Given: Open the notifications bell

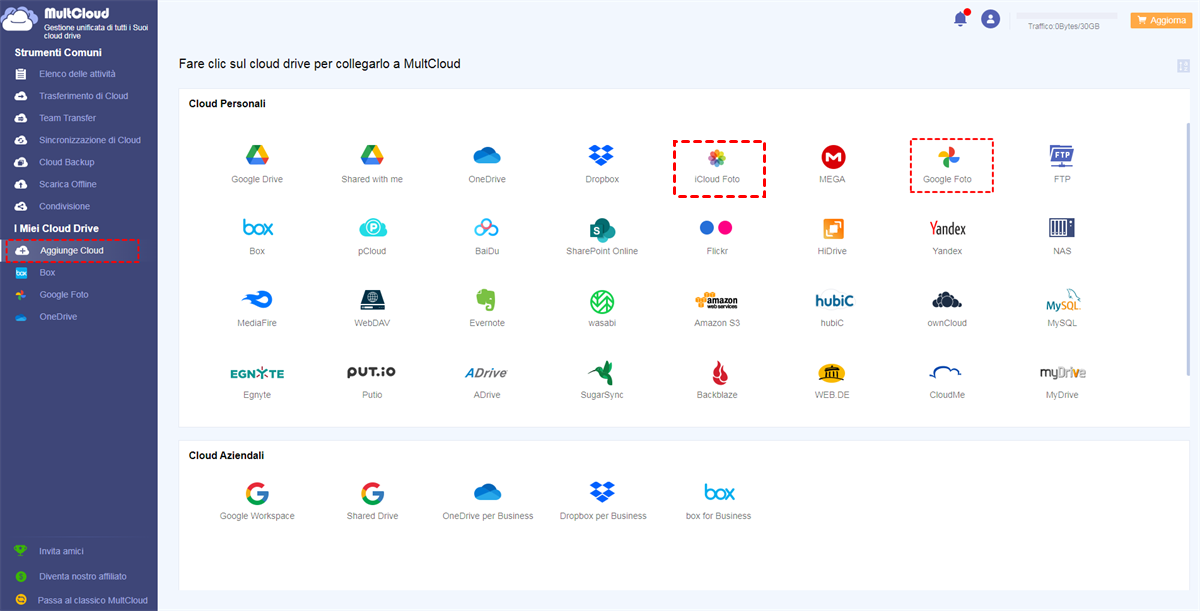Looking at the screenshot, I should (x=961, y=18).
